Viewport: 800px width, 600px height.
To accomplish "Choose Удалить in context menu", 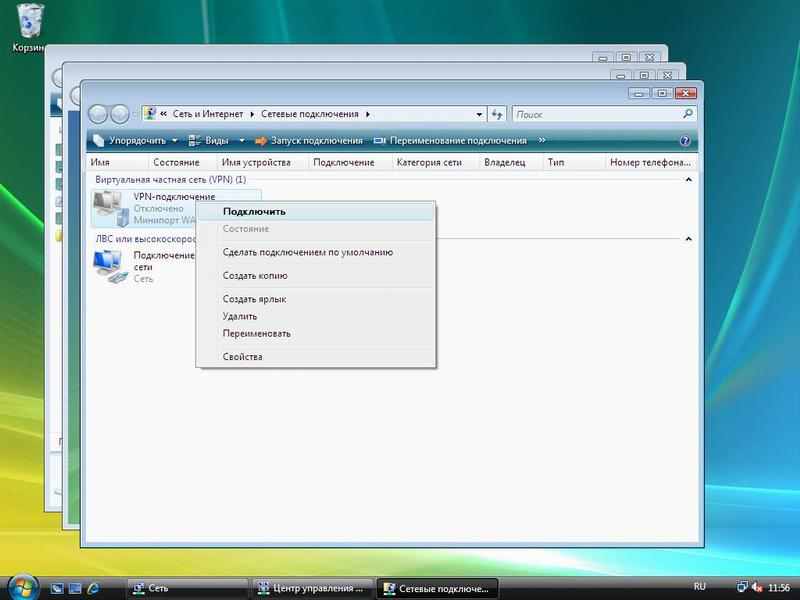I will [x=316, y=316].
